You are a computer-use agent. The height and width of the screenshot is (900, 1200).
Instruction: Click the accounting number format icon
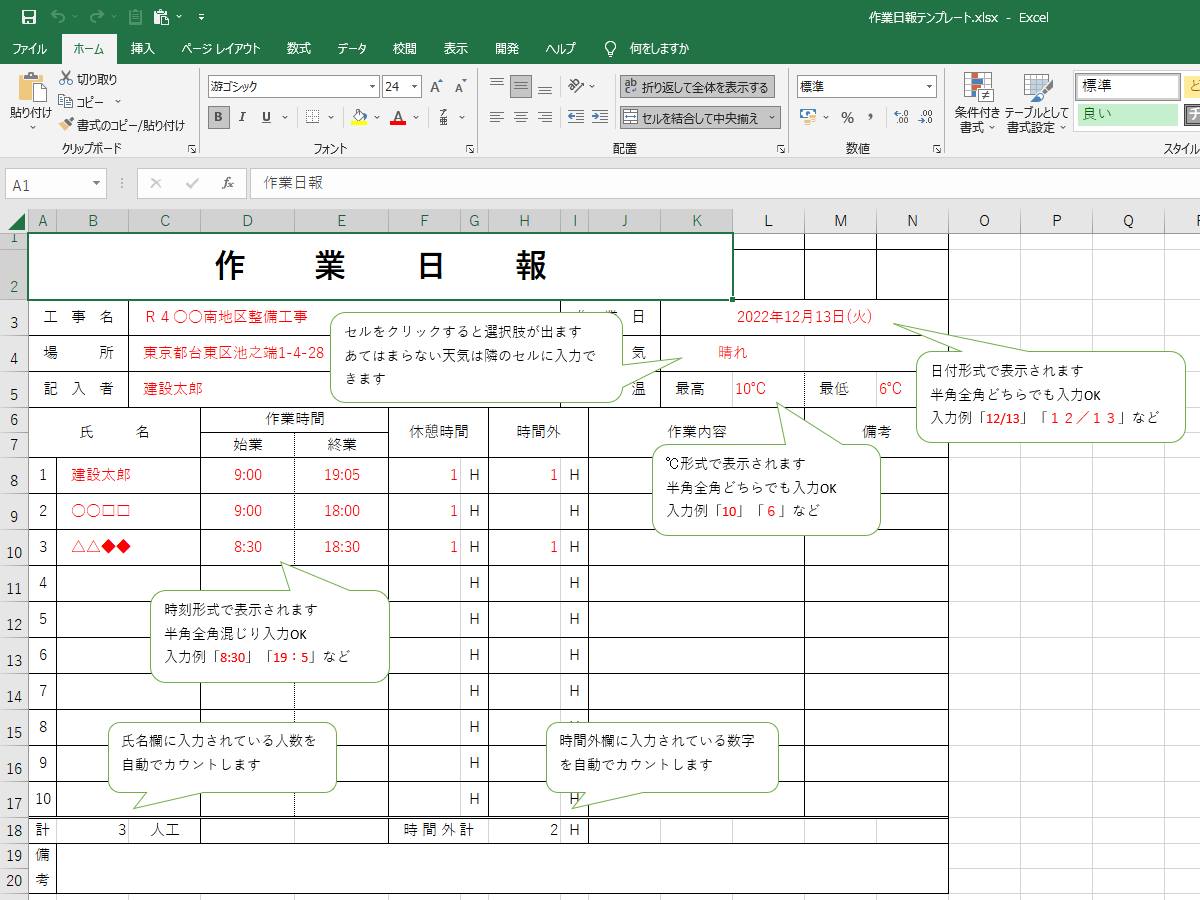(x=809, y=117)
